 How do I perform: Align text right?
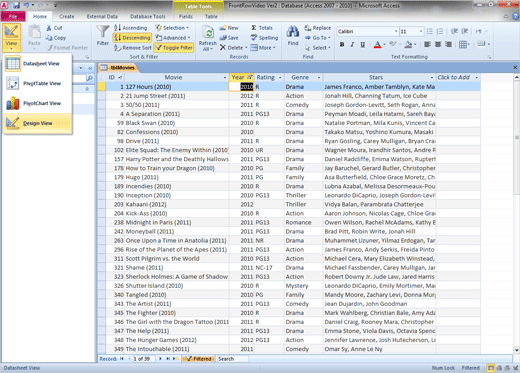(x=449, y=44)
